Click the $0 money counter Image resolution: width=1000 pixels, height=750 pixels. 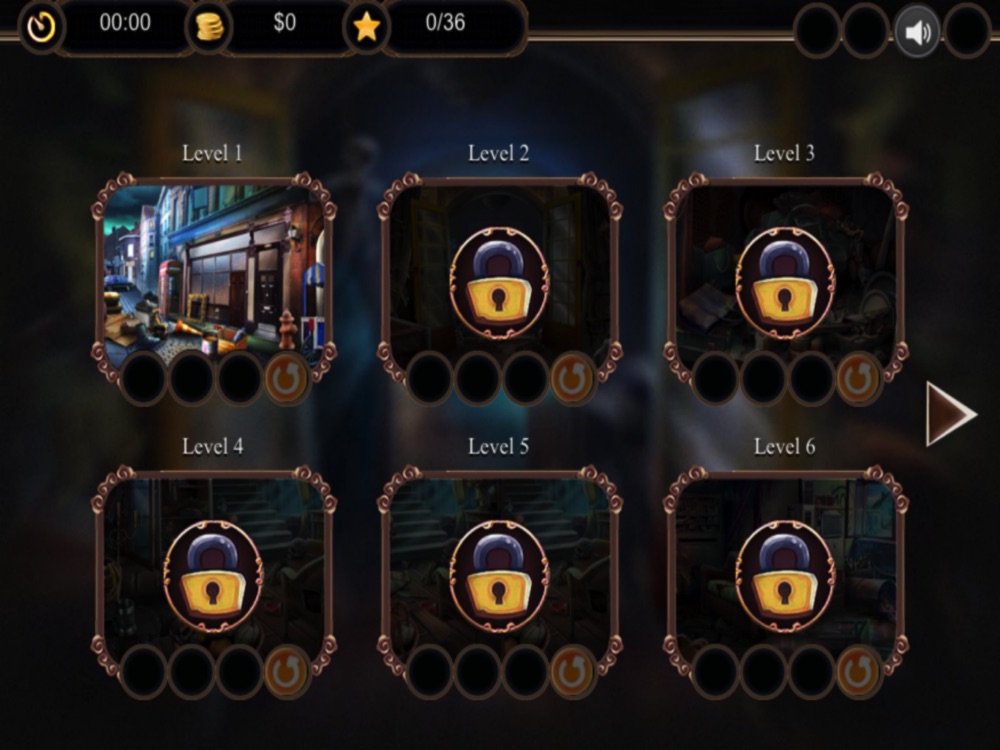(x=284, y=23)
